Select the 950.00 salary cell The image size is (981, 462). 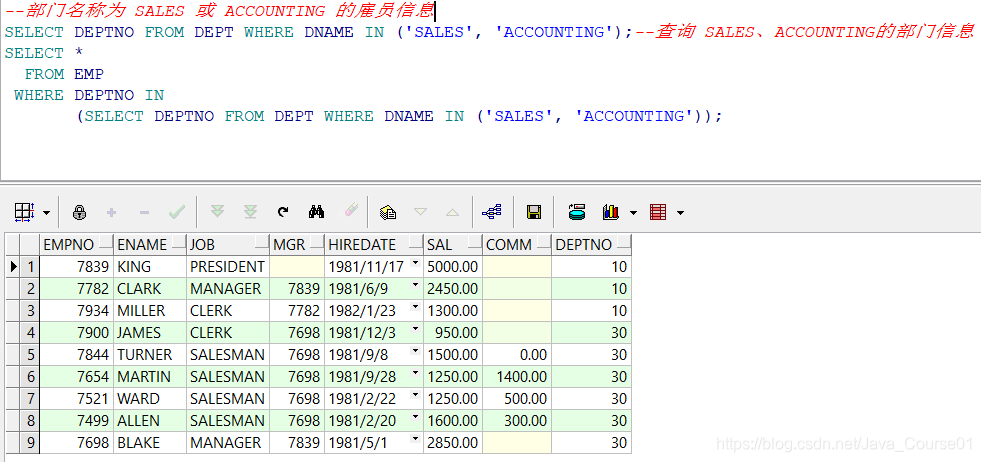pos(453,332)
